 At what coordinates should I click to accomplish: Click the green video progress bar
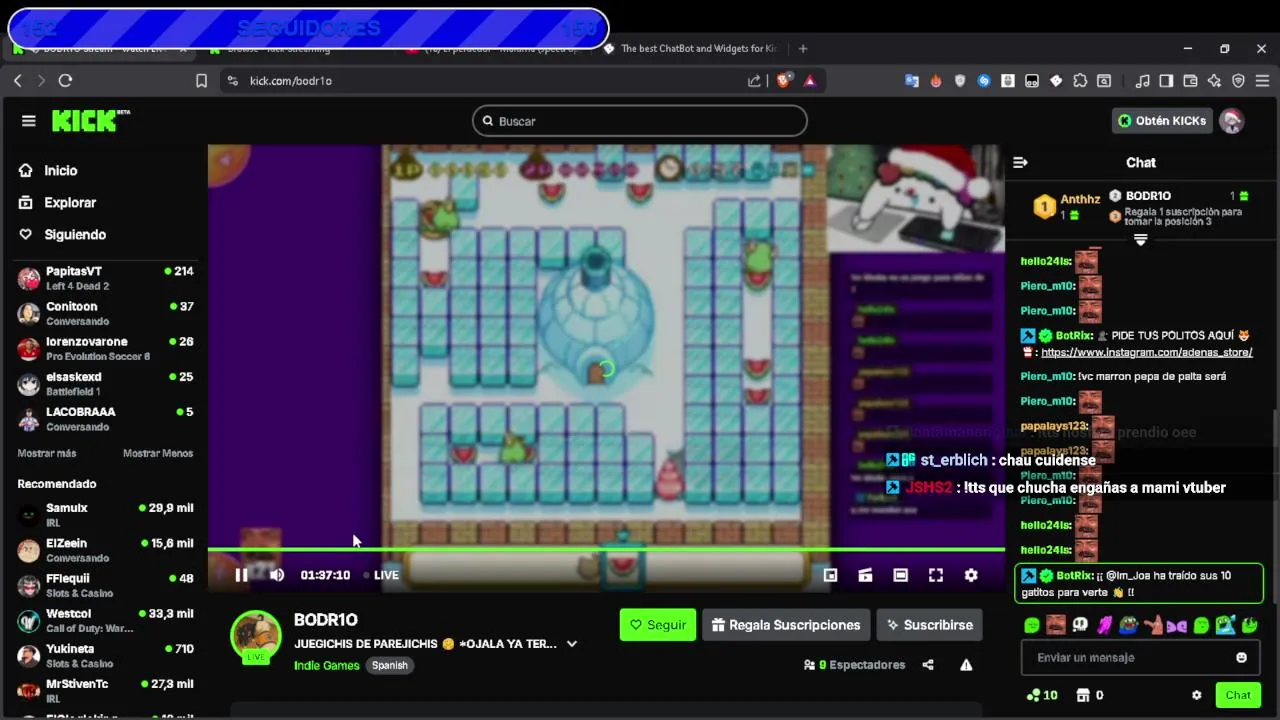pos(606,549)
